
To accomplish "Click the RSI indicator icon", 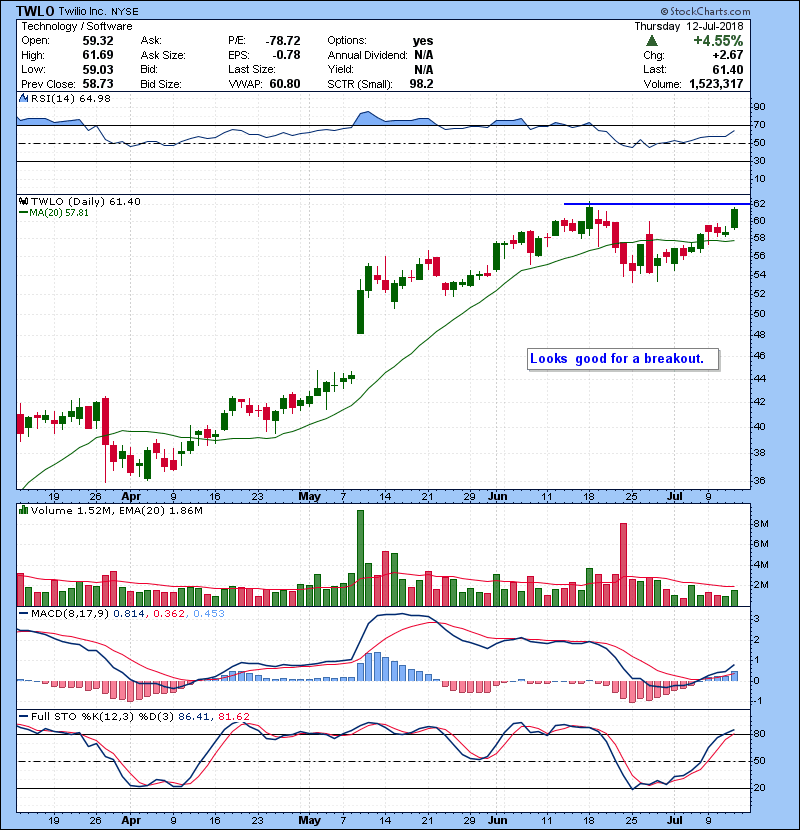I will click(x=23, y=98).
